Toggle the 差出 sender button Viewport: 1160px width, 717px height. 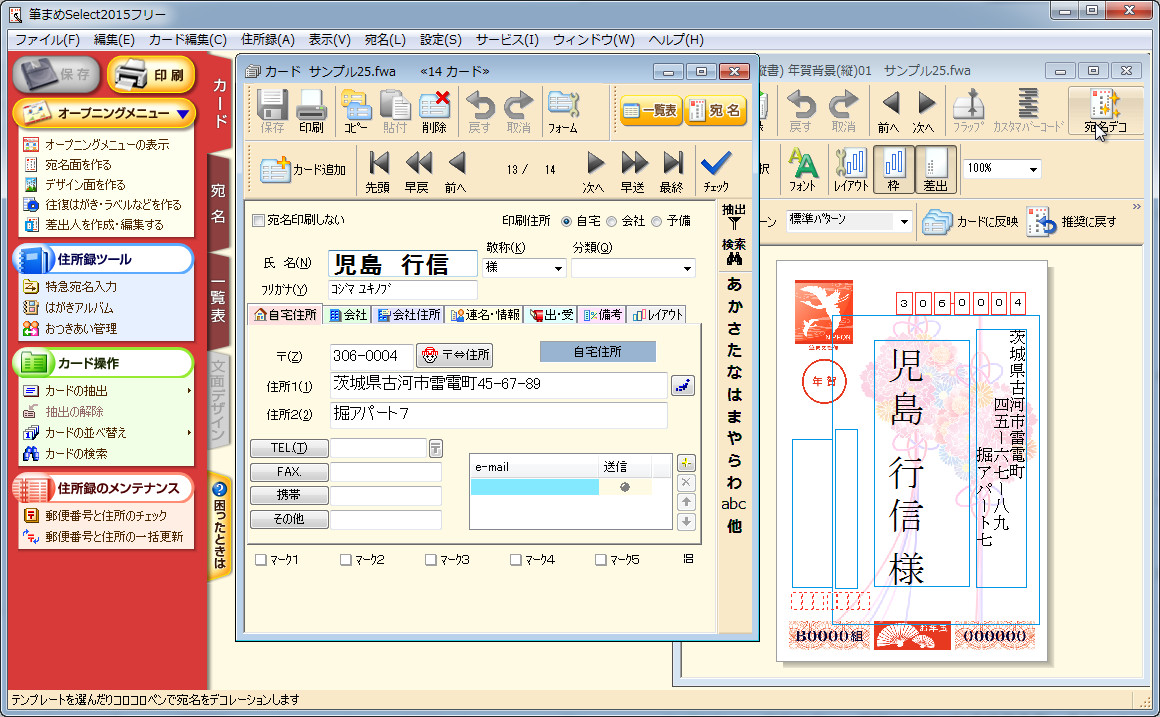point(936,169)
